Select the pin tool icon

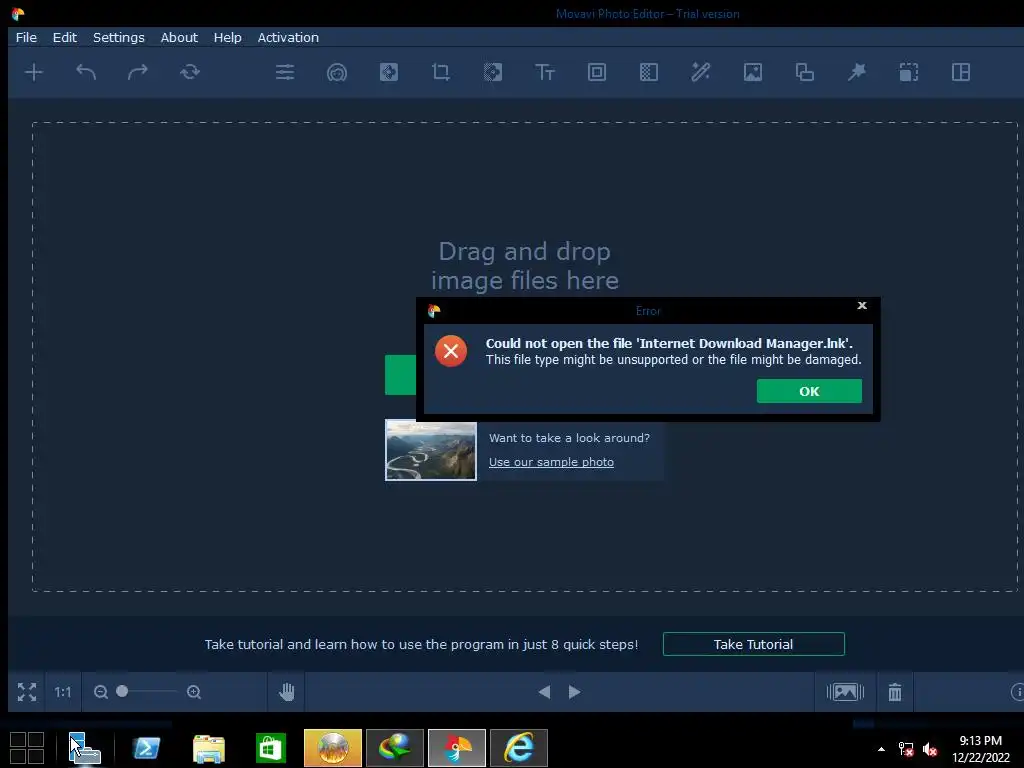[x=857, y=72]
